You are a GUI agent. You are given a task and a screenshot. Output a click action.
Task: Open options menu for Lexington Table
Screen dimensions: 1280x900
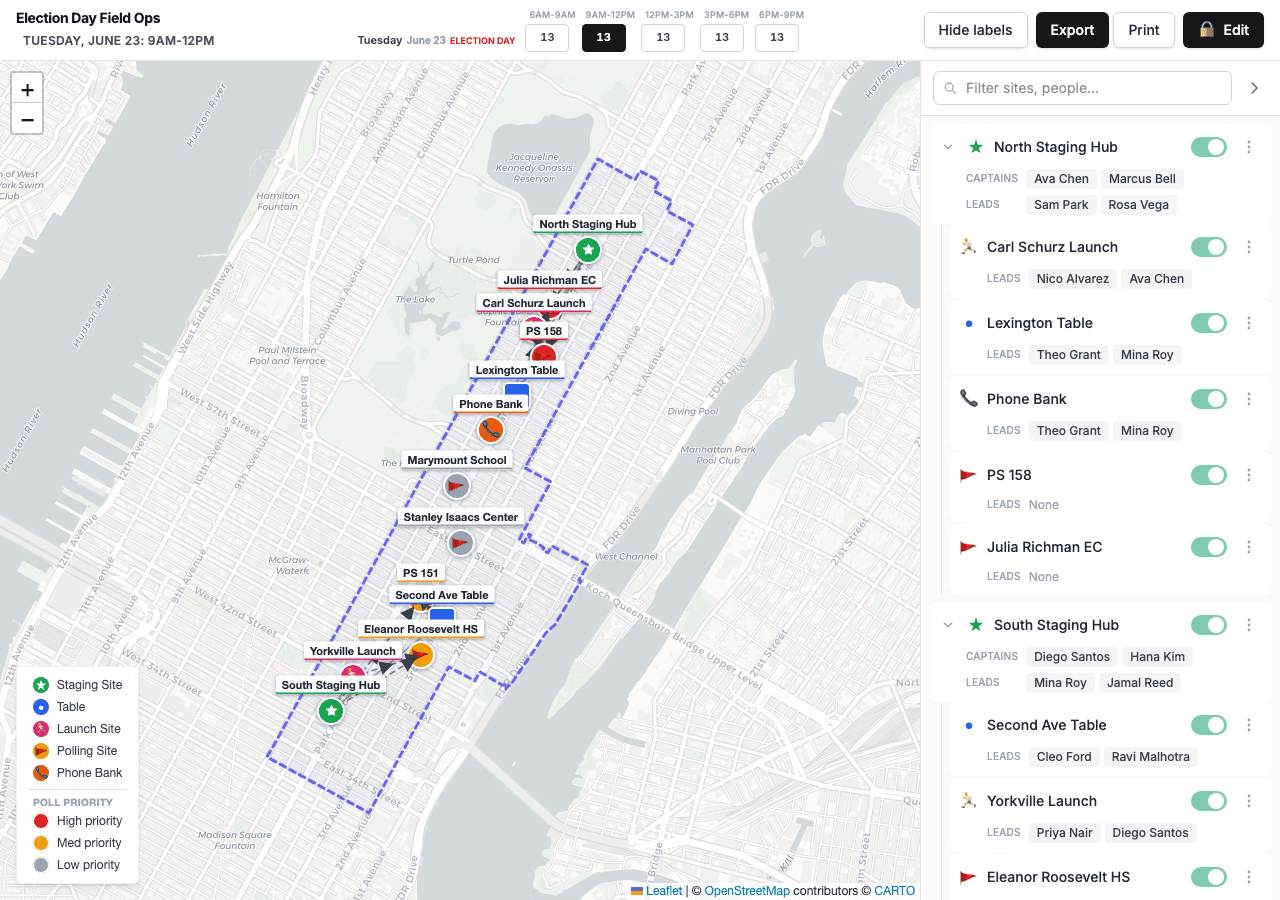point(1249,323)
